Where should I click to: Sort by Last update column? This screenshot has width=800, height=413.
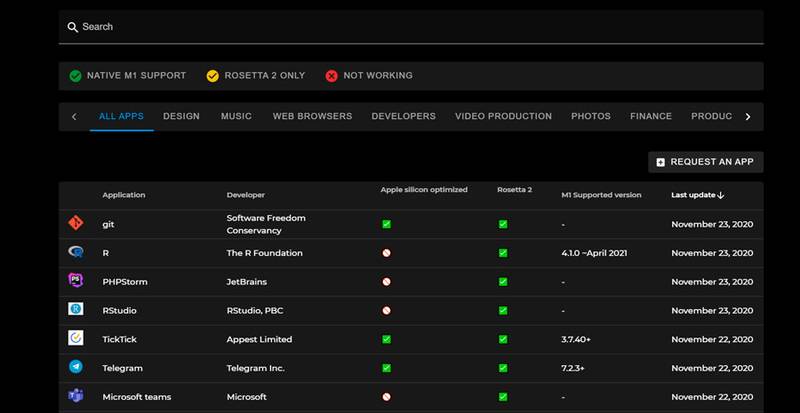coord(697,195)
